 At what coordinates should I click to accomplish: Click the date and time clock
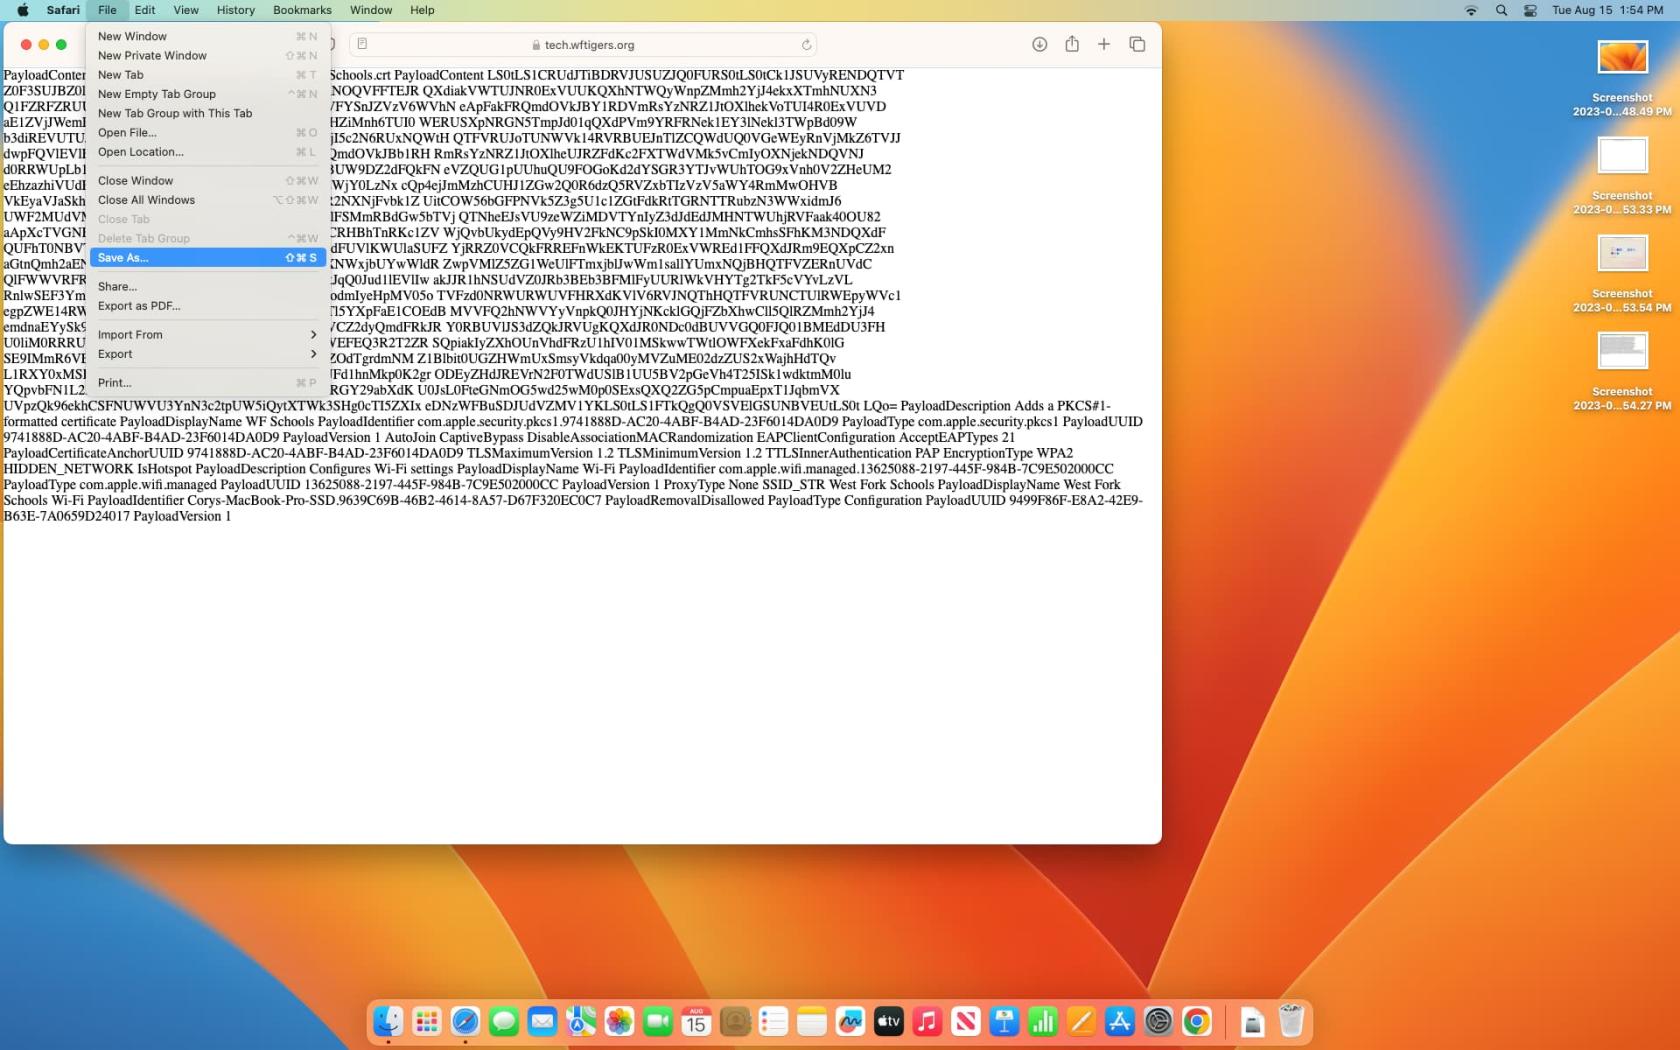click(x=1608, y=10)
